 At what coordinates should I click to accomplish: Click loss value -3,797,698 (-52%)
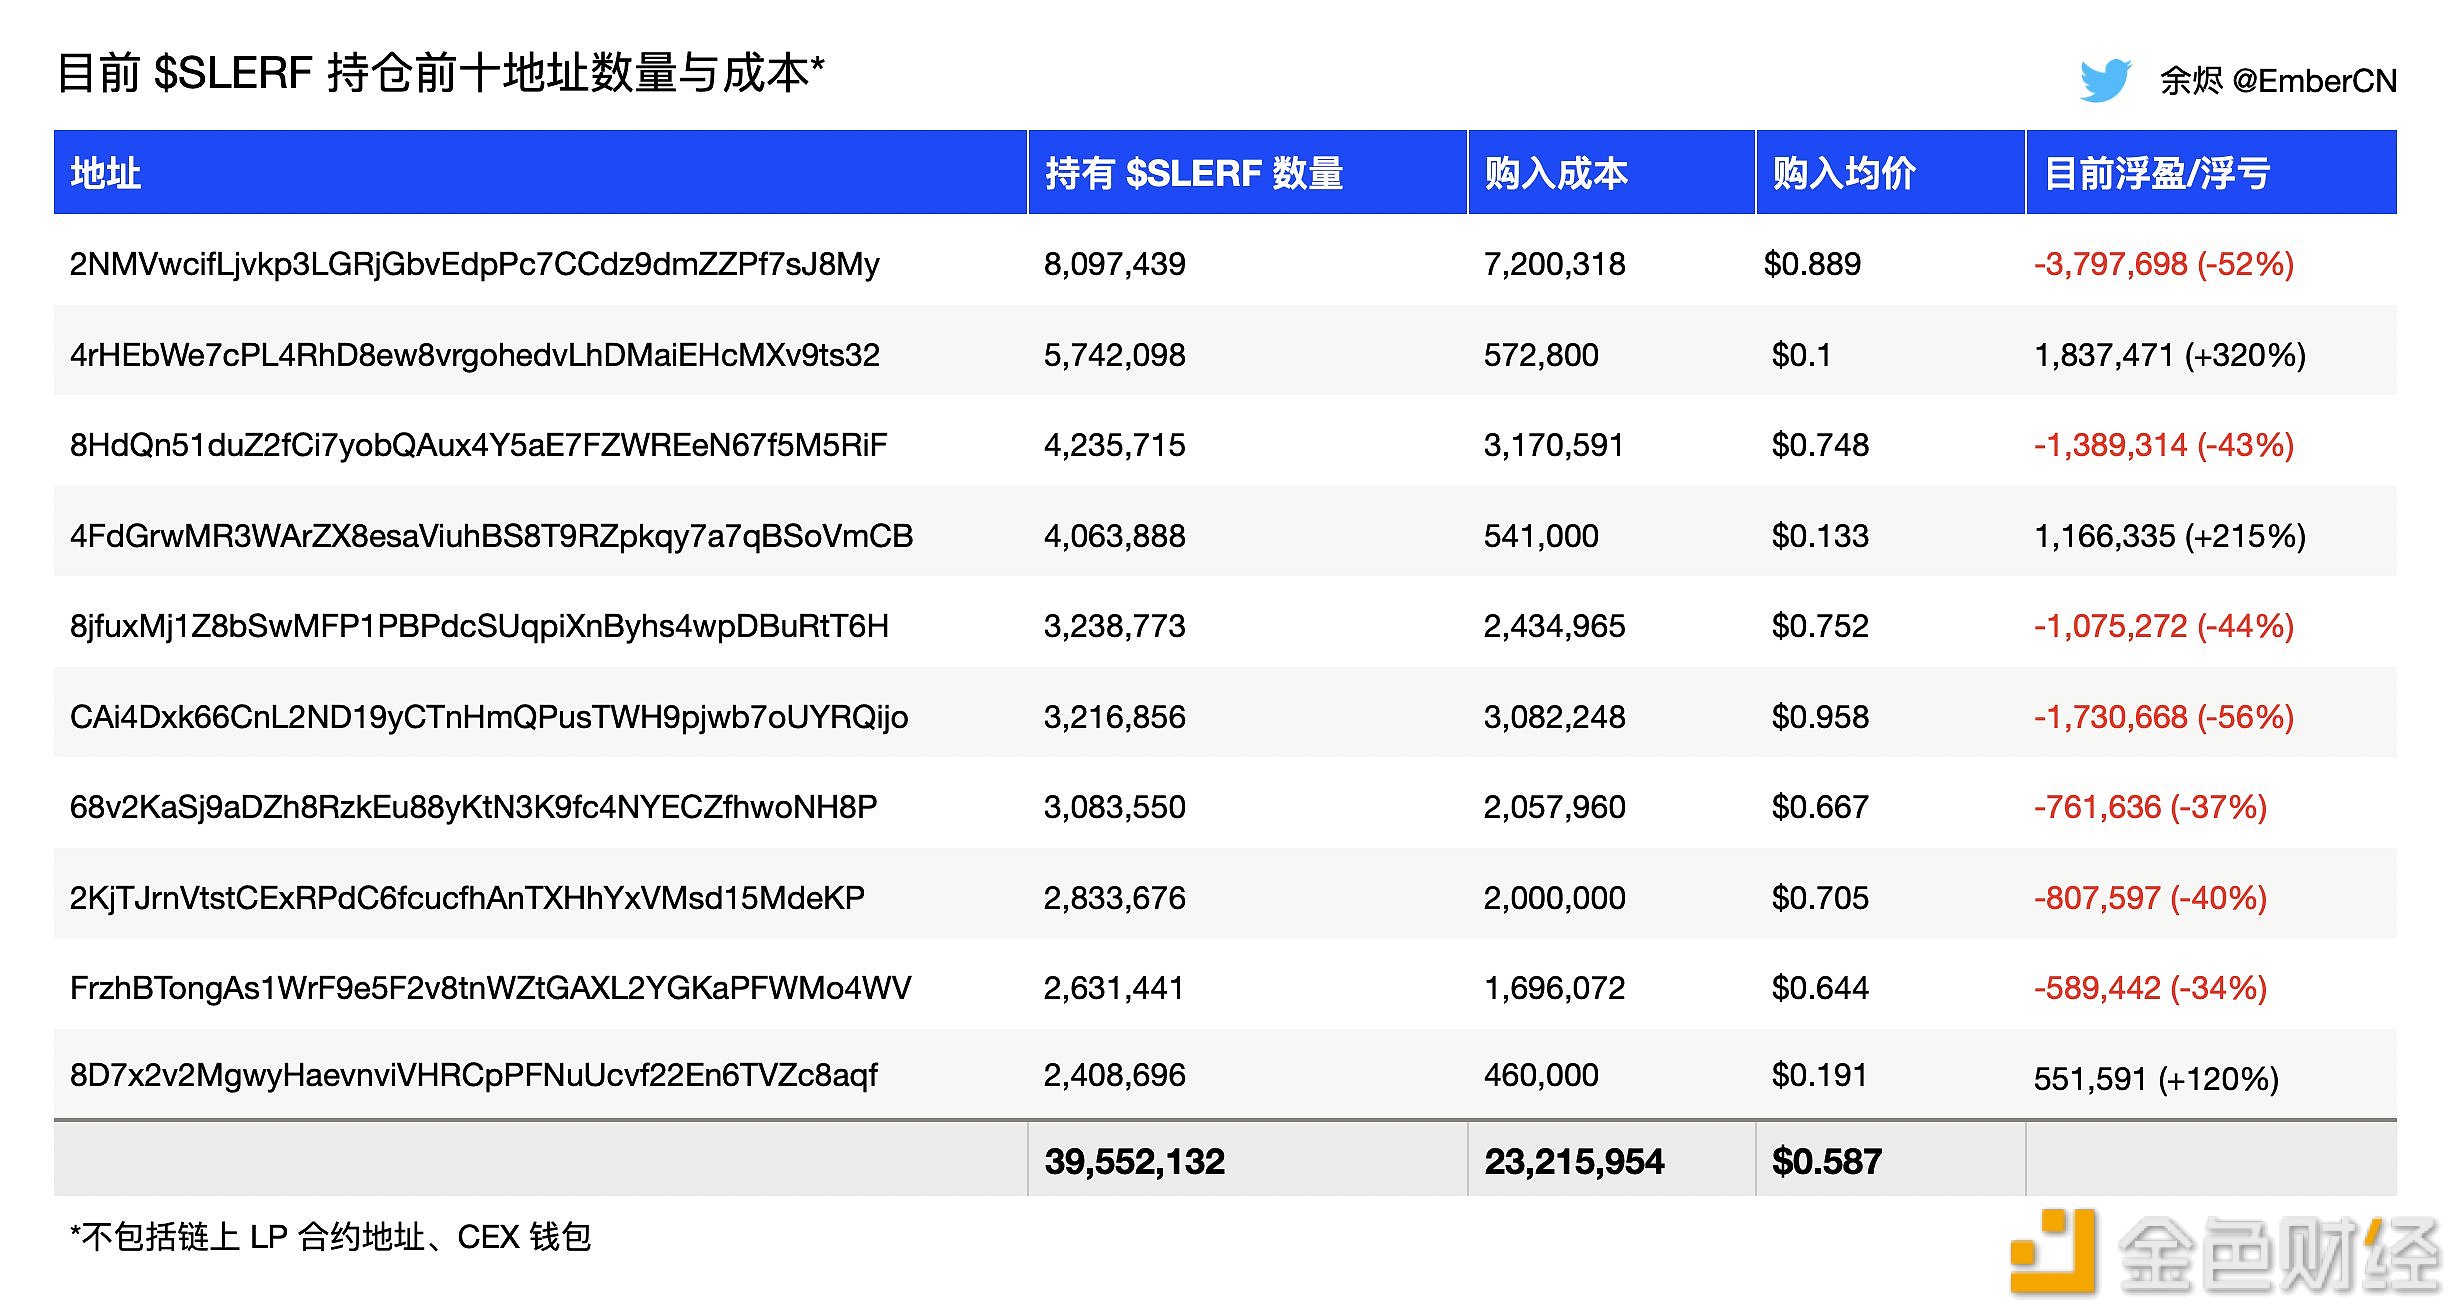2164,264
